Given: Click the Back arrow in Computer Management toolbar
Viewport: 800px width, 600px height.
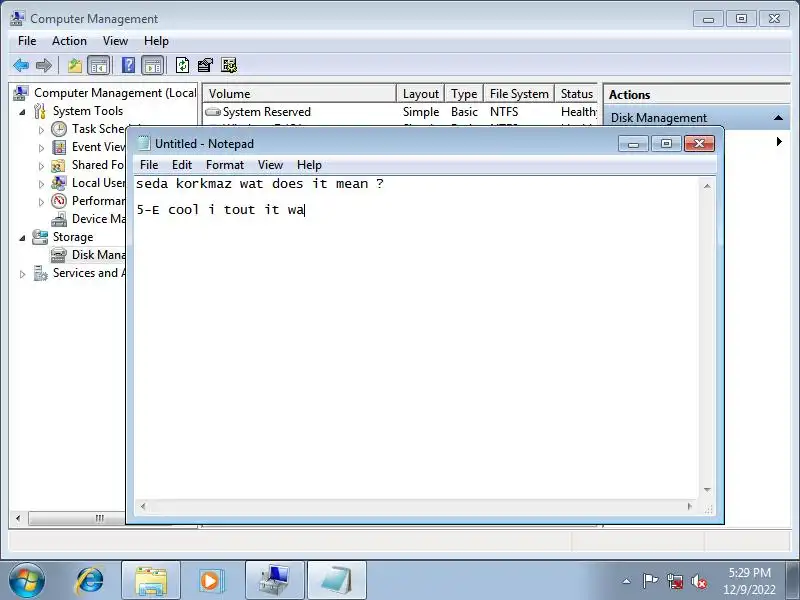Looking at the screenshot, I should click(x=21, y=65).
